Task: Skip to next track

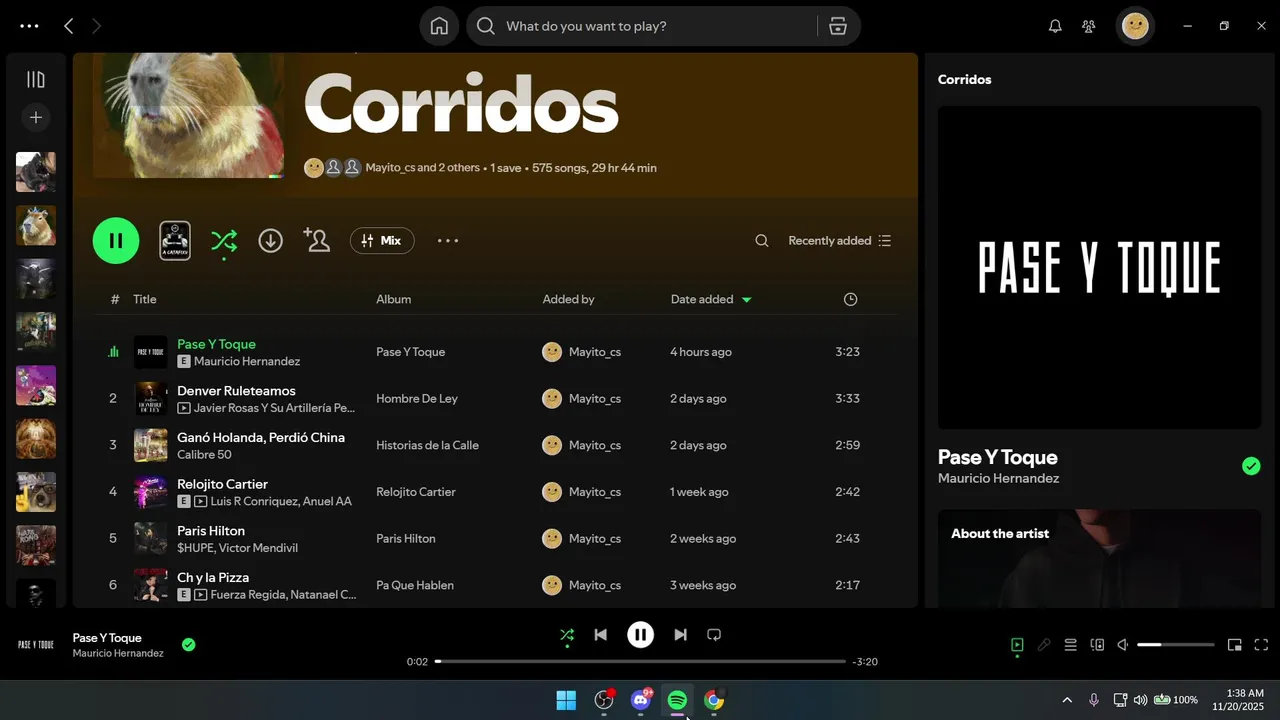Action: point(680,634)
